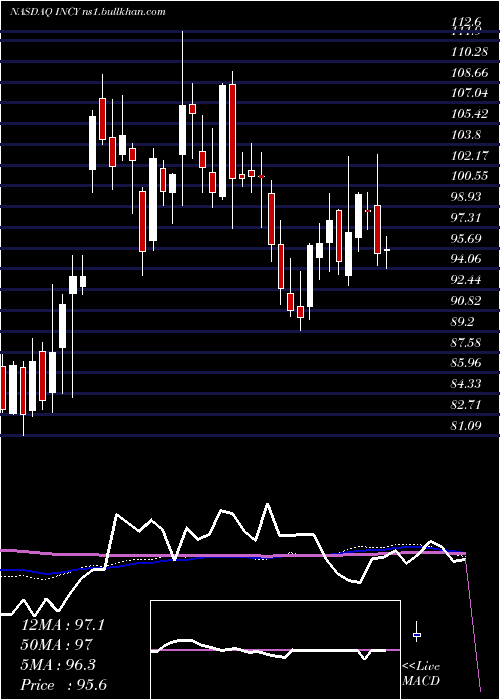Select the 89.2 price axis label
The width and height of the screenshot is (500, 700).
tap(463, 321)
